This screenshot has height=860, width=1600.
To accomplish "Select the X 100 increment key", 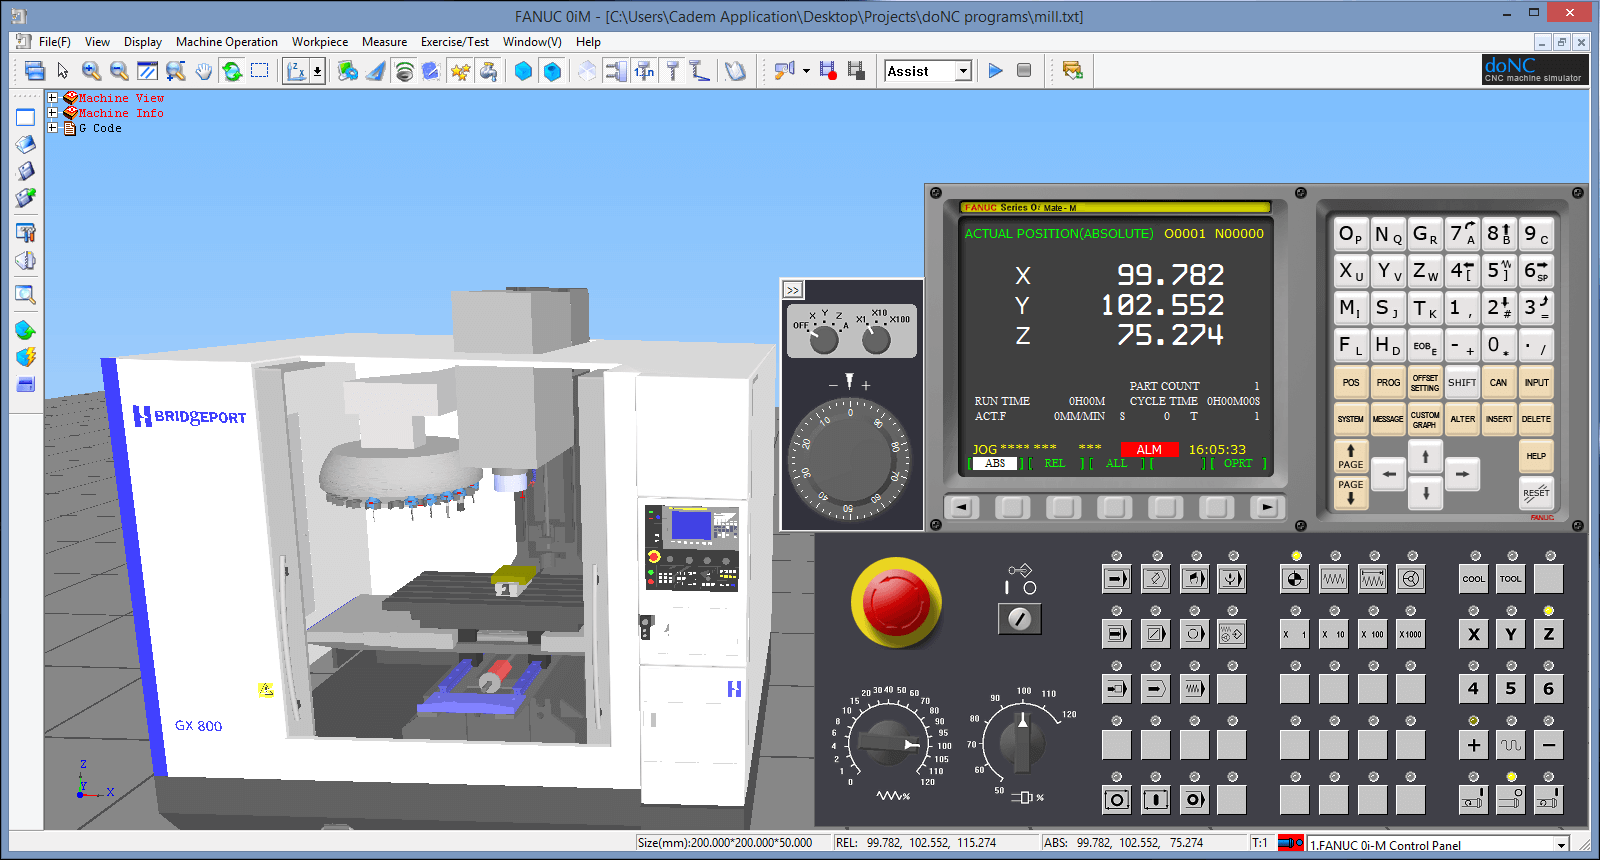I will tap(1372, 634).
